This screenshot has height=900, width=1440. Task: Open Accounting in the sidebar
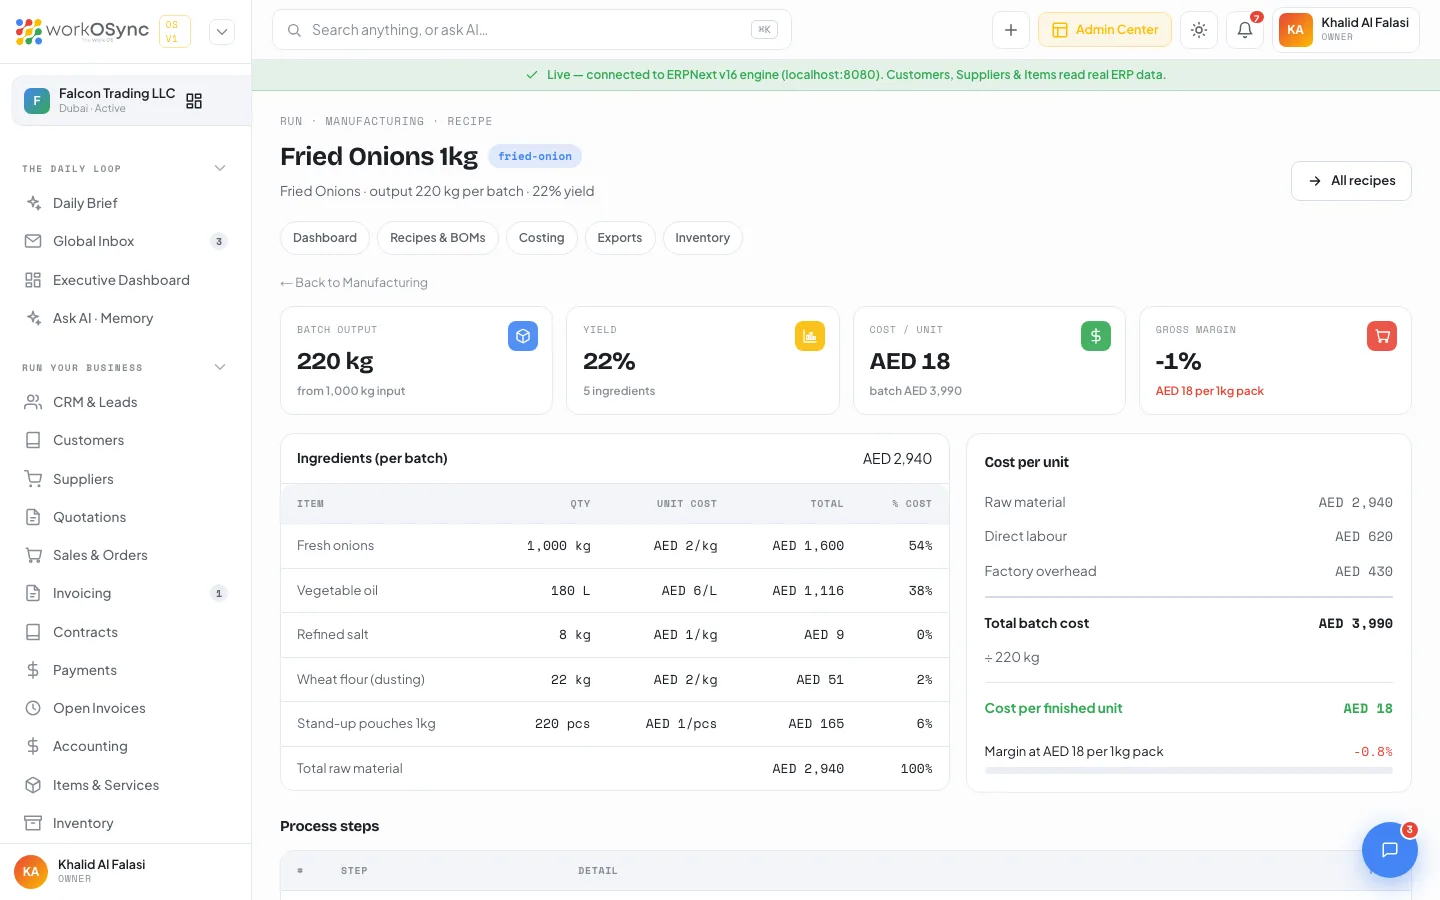point(125,746)
